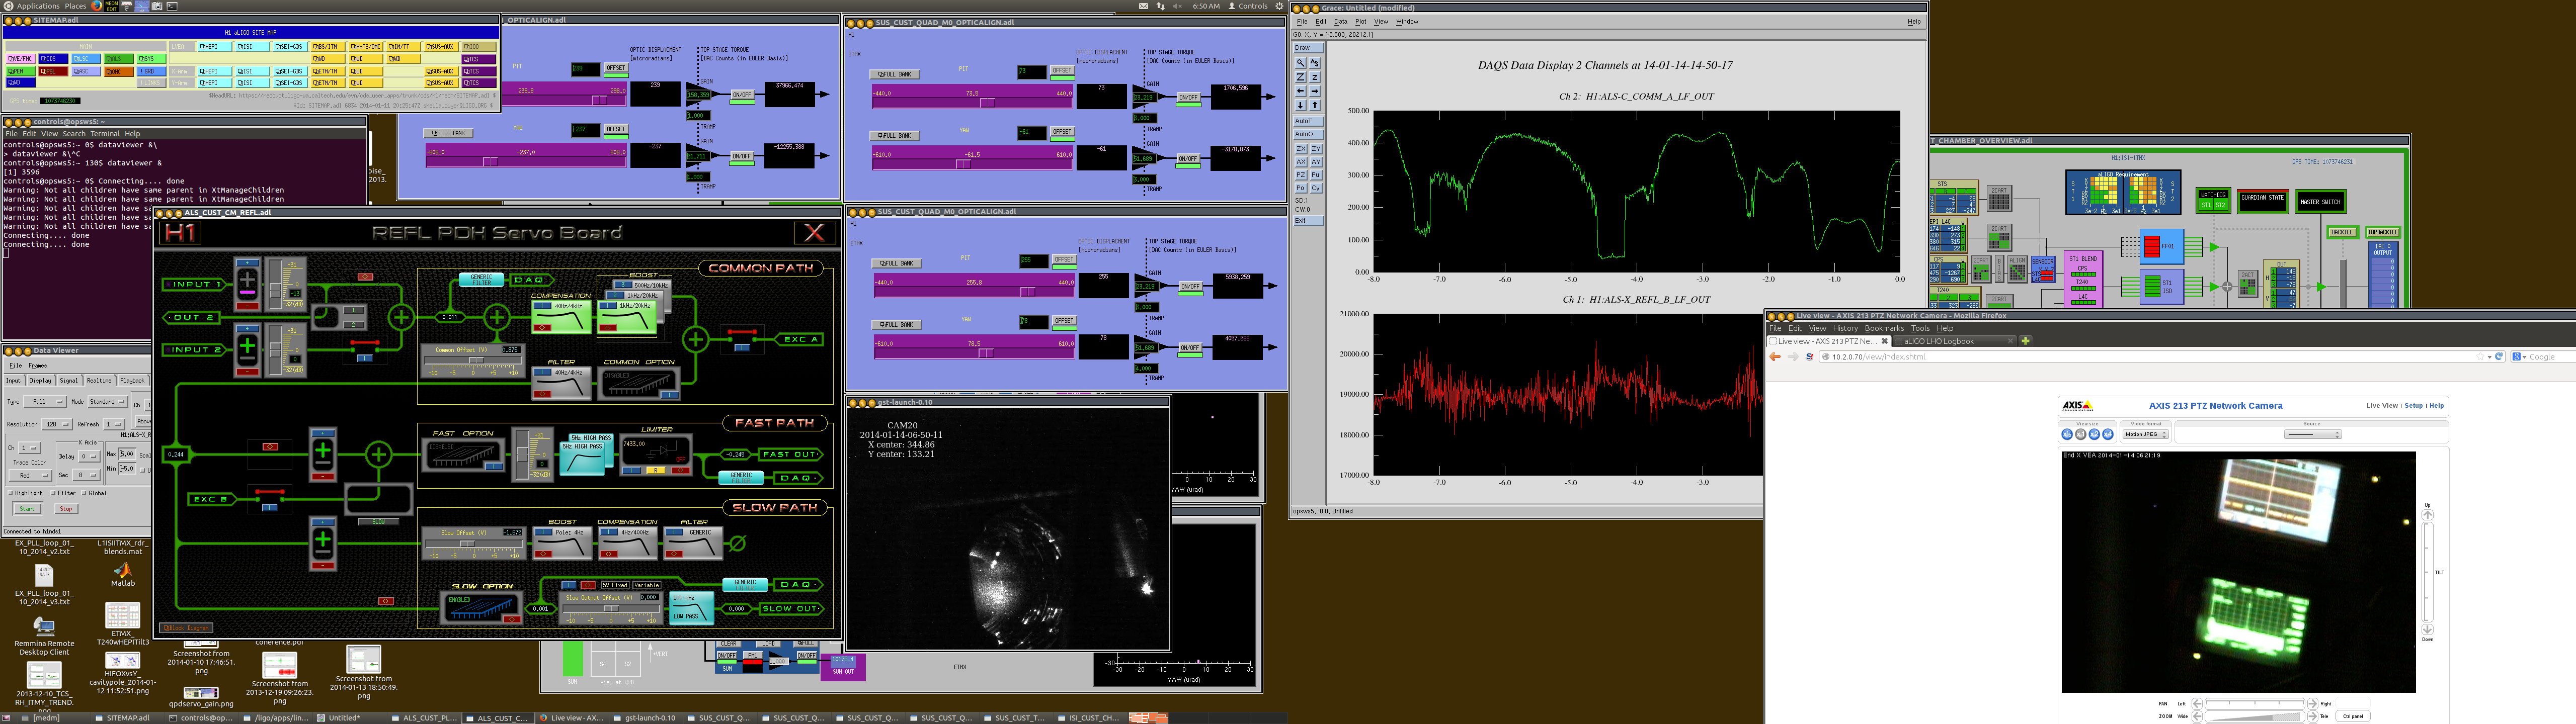Adjust the camera PAN slider bar
The width and height of the screenshot is (2576, 724).
pyautogui.click(x=2254, y=704)
